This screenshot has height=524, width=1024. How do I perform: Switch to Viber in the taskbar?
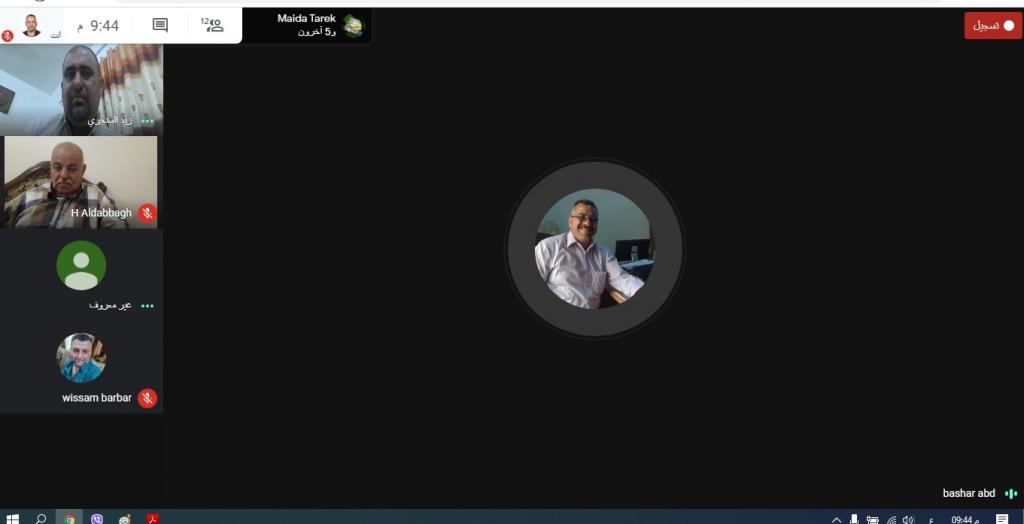(97, 518)
